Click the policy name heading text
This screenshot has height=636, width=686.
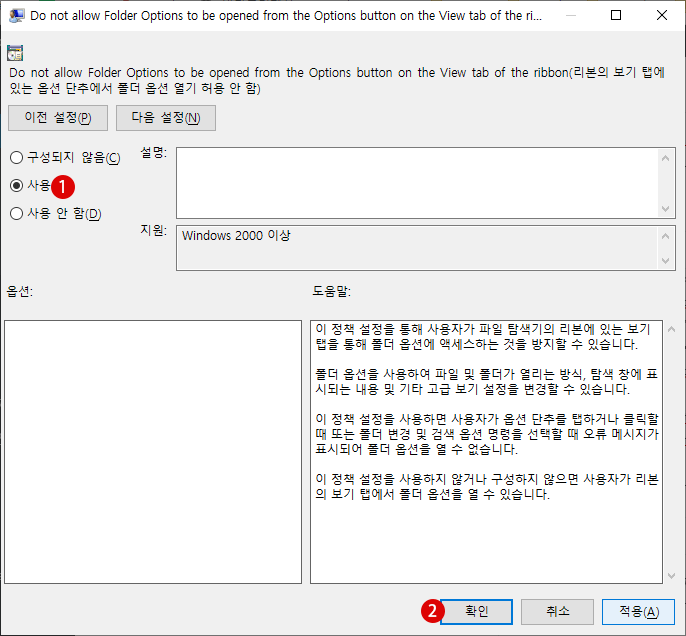point(337,80)
